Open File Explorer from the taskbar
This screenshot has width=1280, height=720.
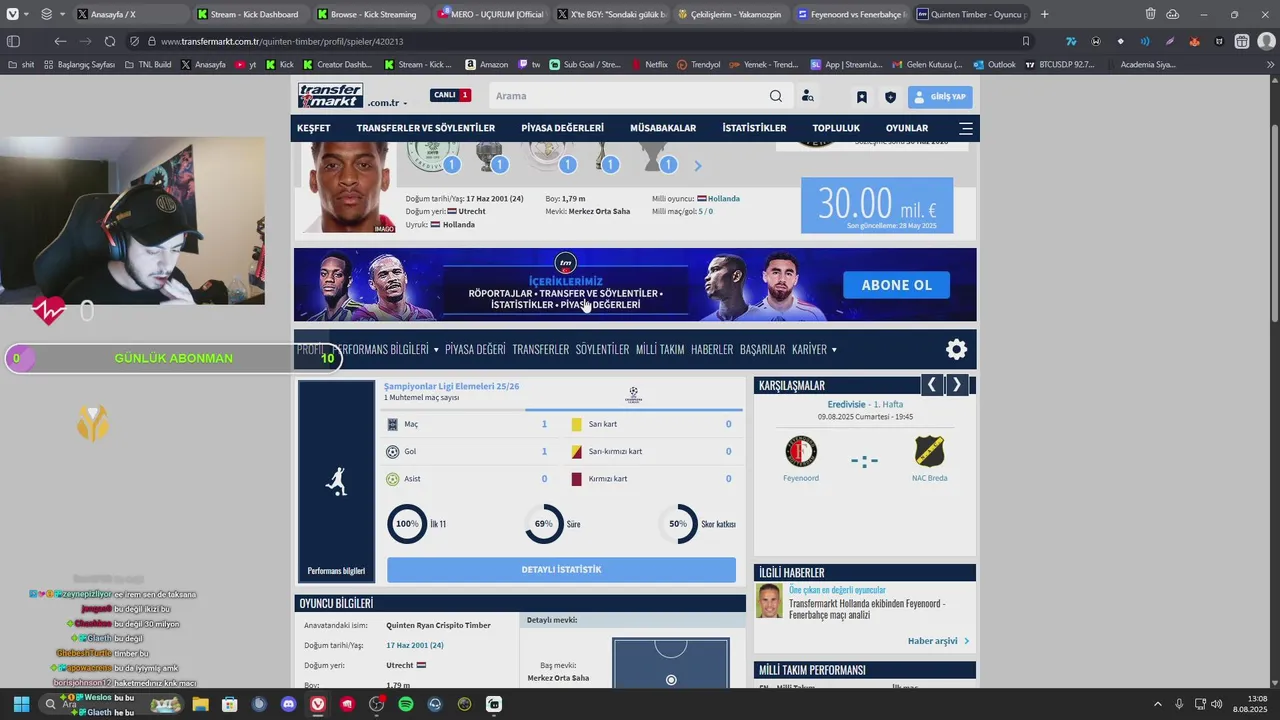coord(200,704)
